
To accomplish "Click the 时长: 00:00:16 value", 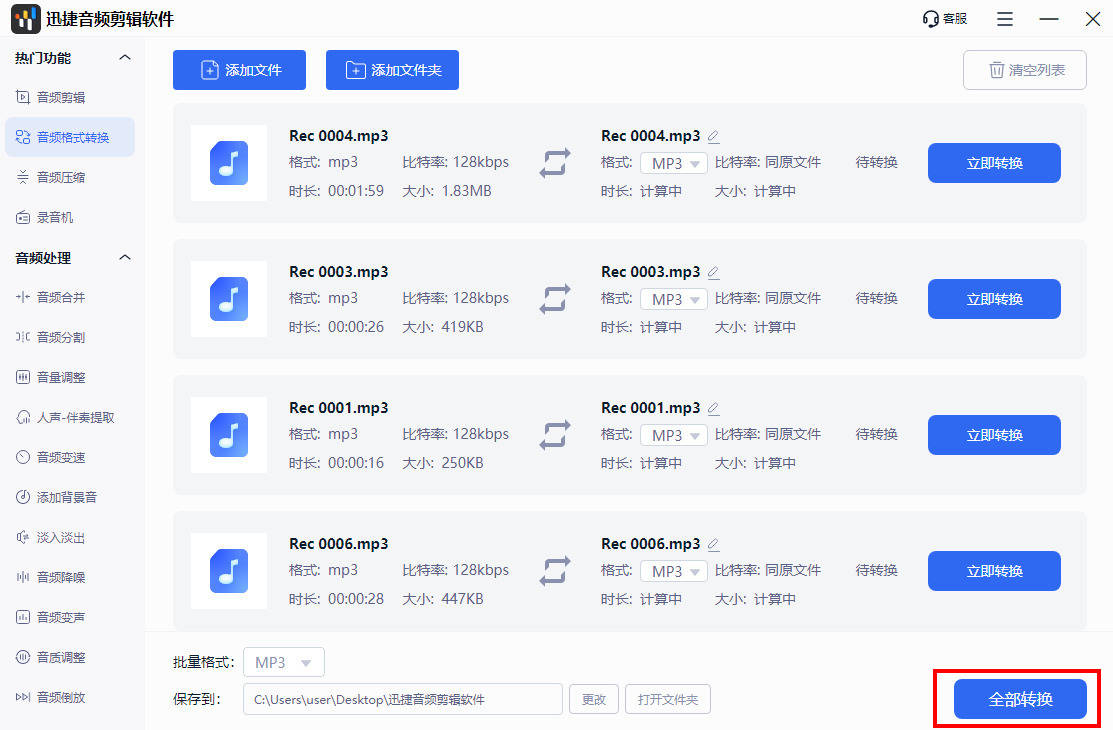I will click(336, 463).
